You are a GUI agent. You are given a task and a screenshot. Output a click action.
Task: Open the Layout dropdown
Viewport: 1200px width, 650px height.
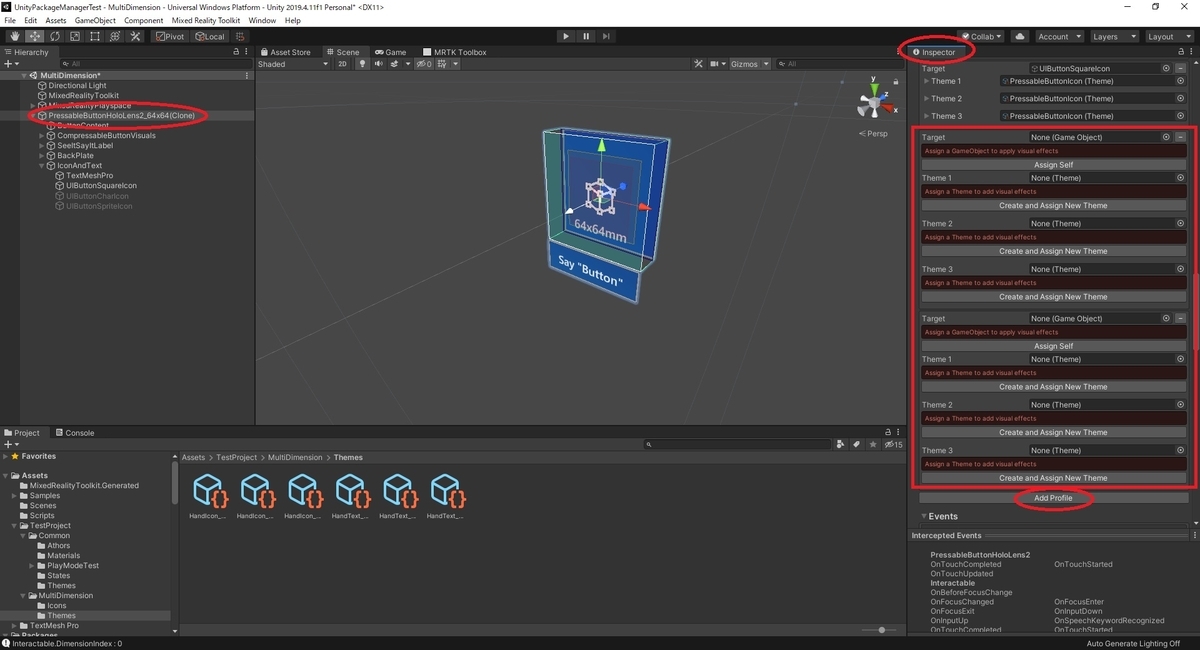(x=1168, y=37)
